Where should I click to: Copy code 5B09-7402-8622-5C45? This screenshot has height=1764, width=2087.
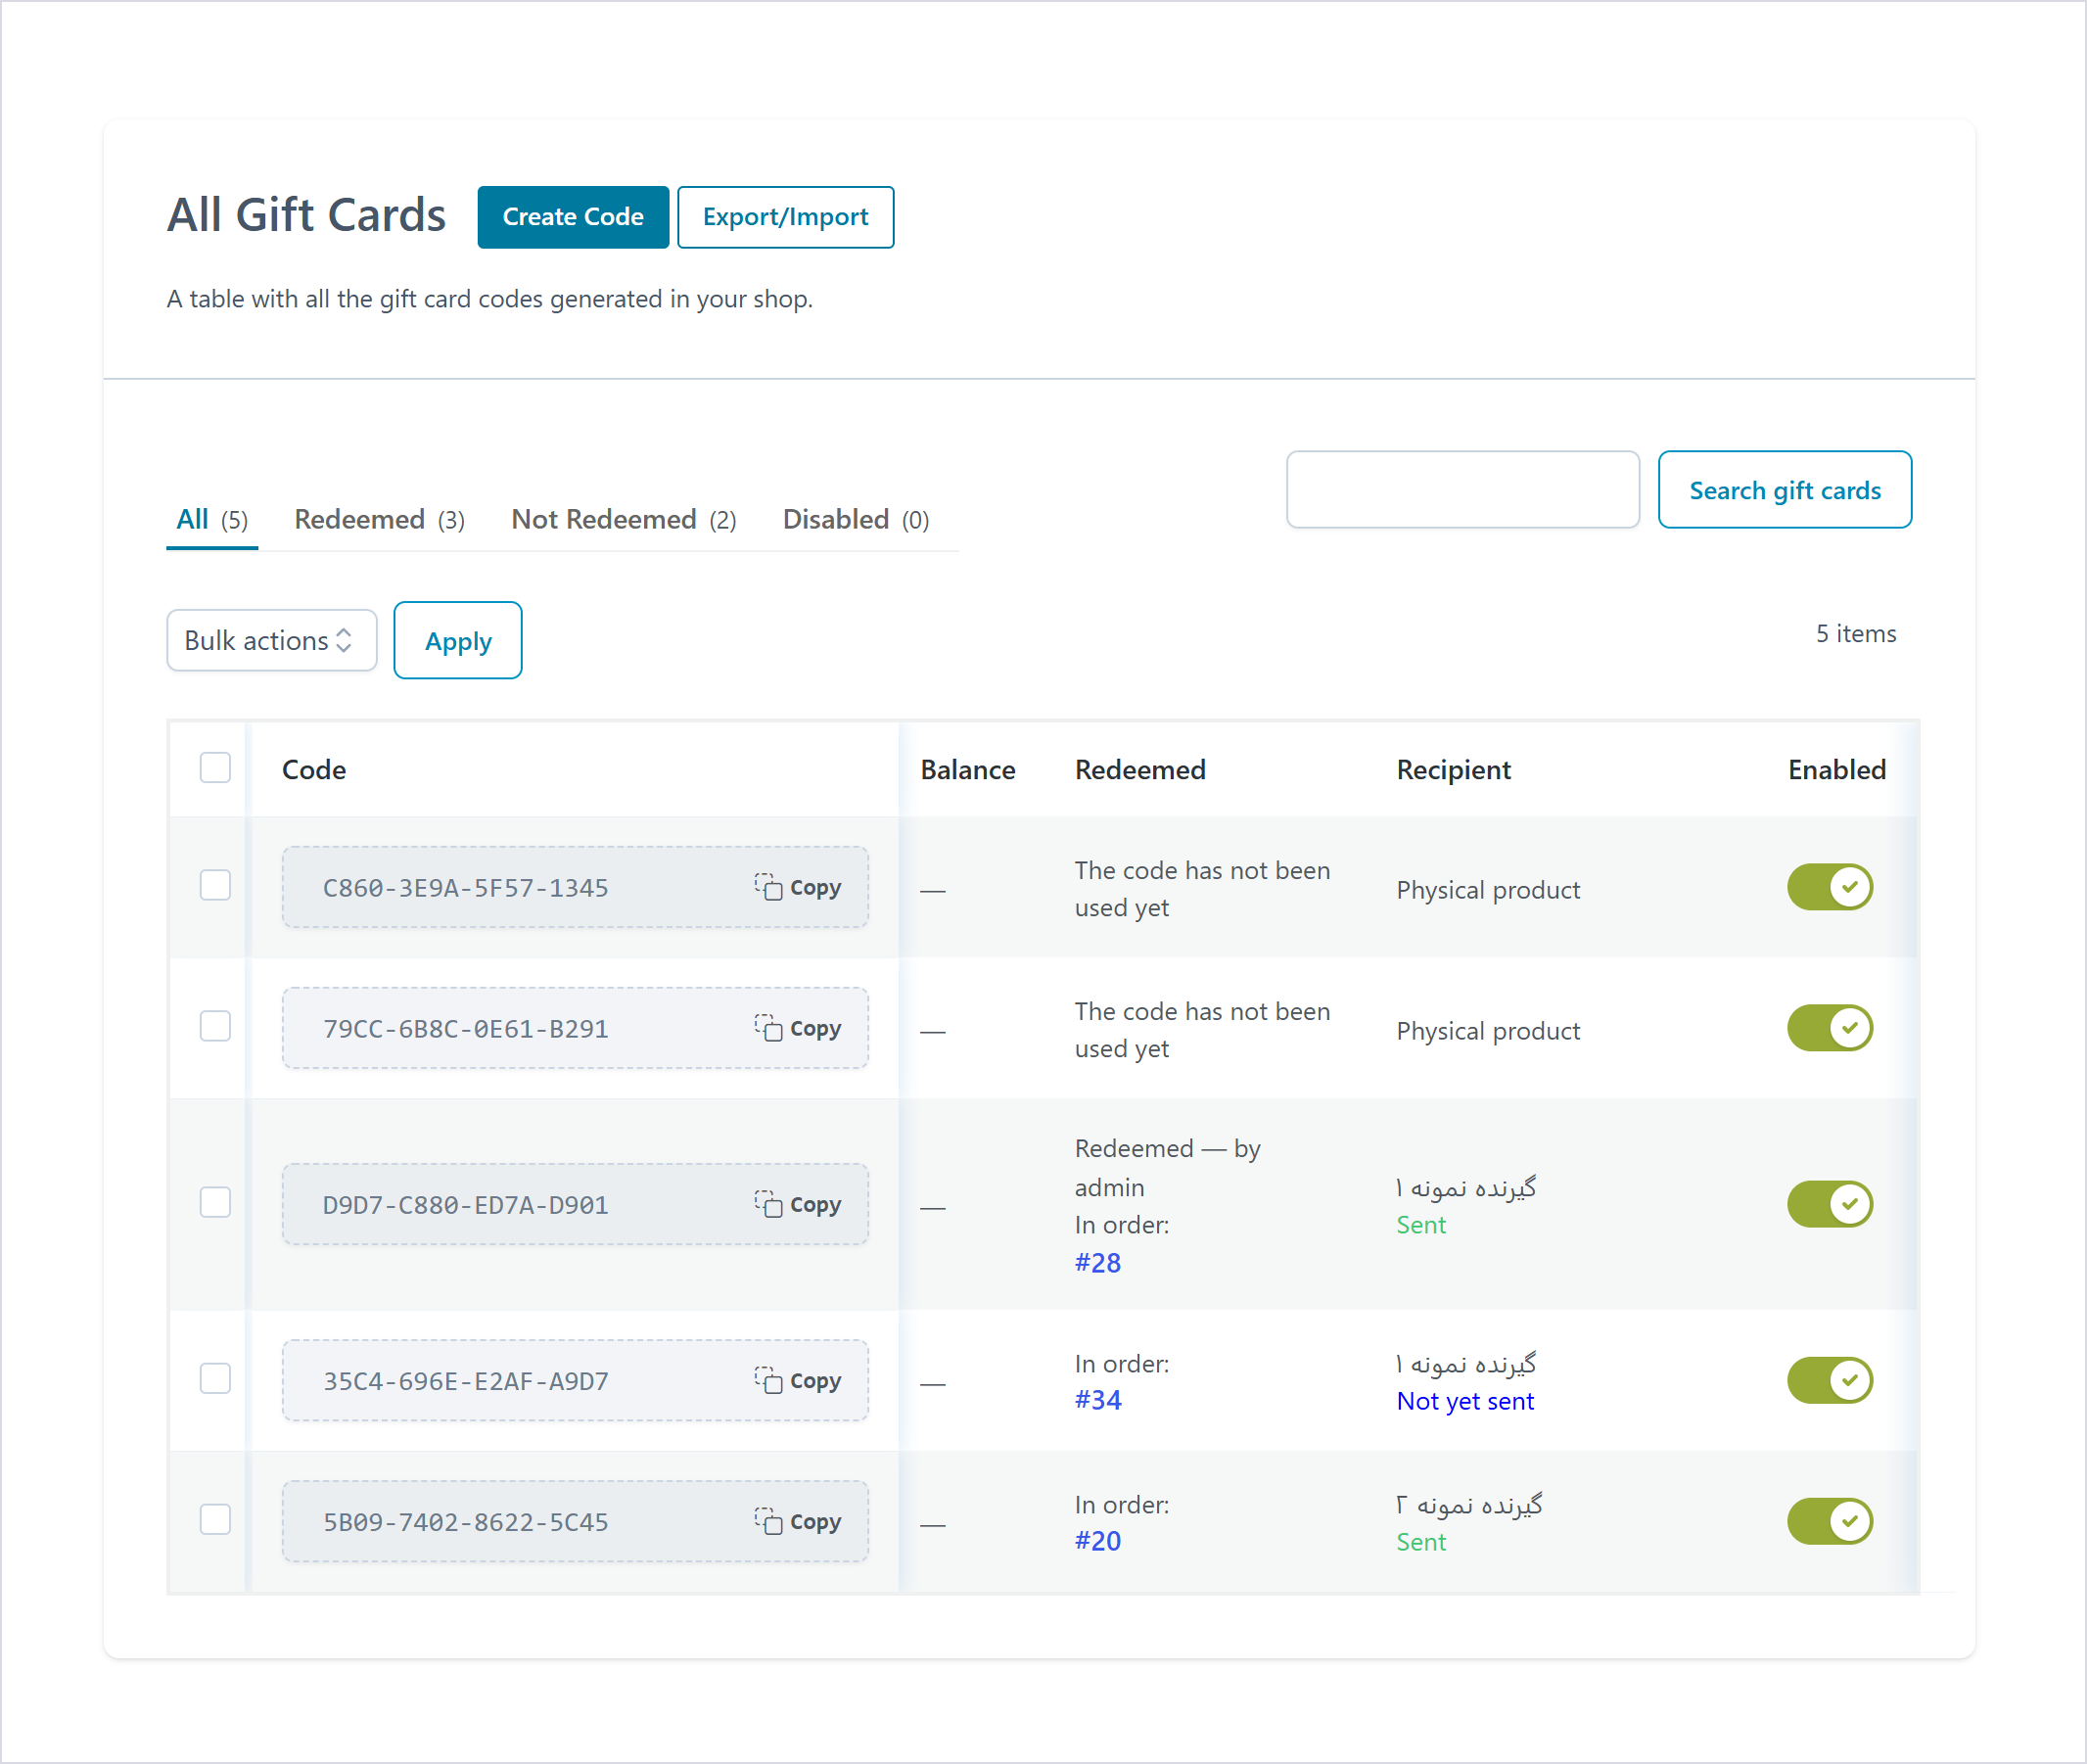[798, 1522]
